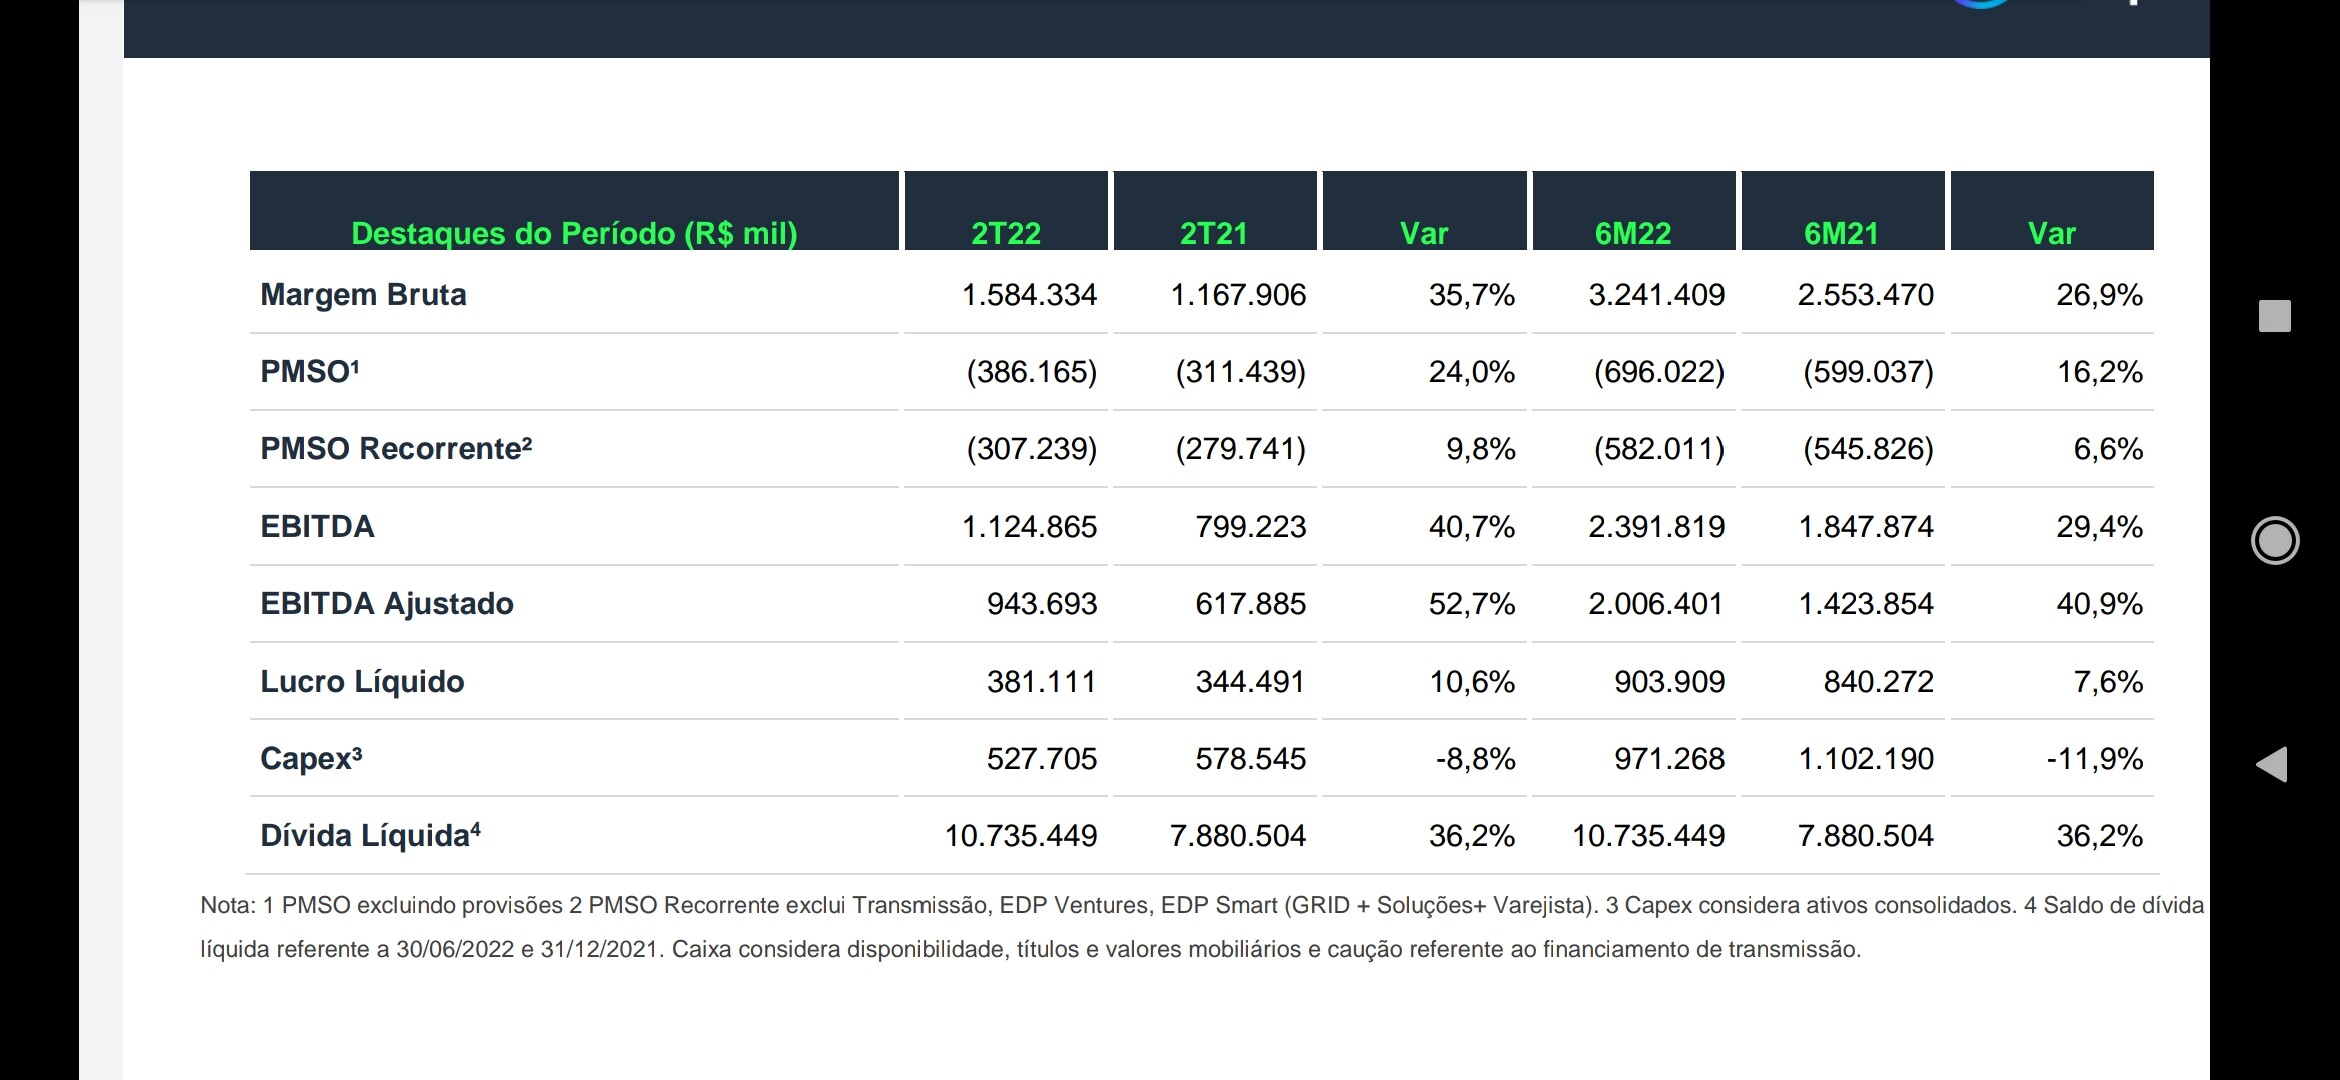The image size is (2340, 1080).
Task: Select value (599.037)
Action: (1868, 372)
